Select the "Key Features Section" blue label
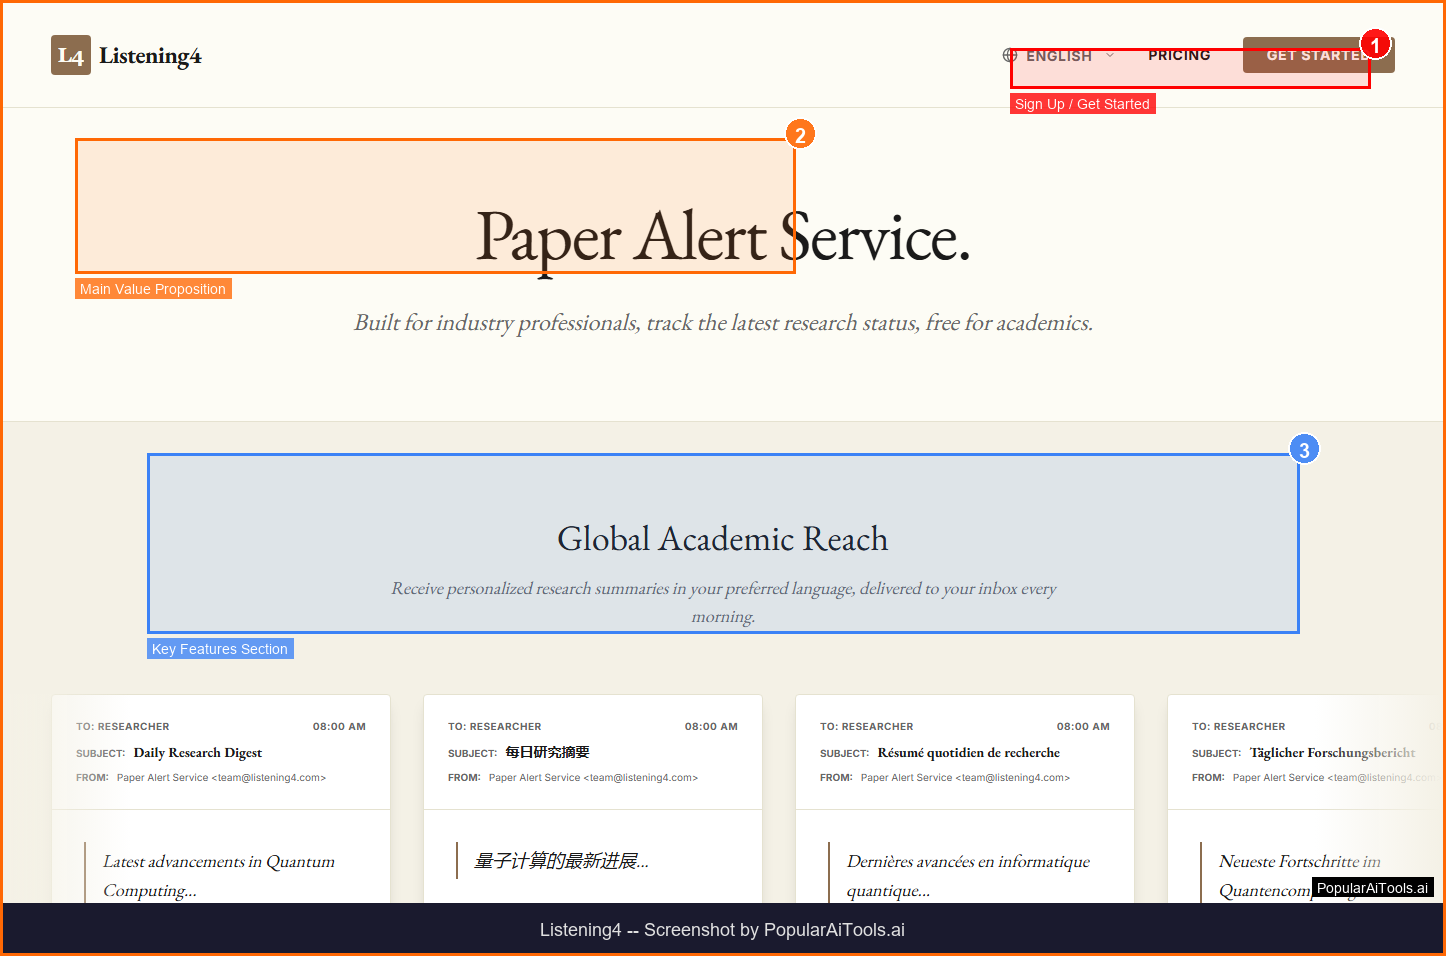The image size is (1446, 956). click(220, 649)
